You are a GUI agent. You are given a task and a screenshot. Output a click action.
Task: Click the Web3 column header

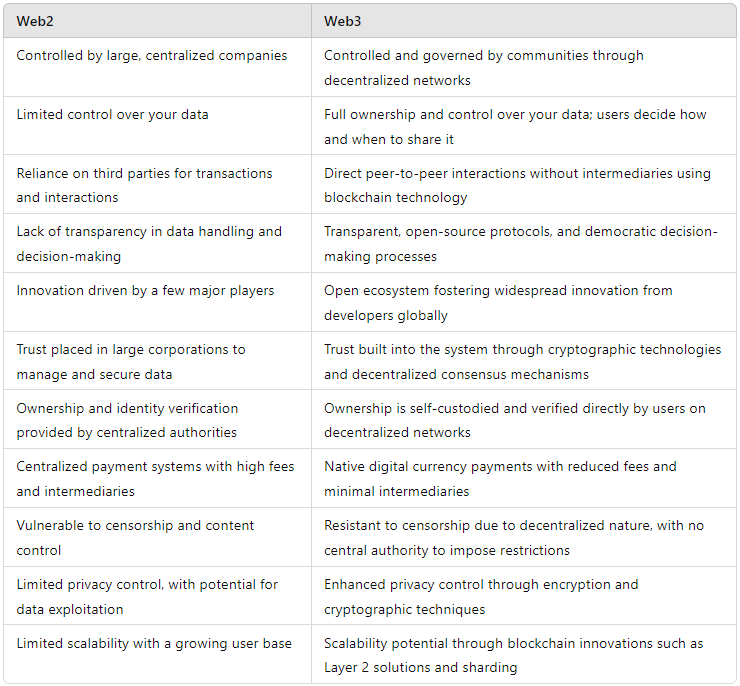tap(343, 21)
